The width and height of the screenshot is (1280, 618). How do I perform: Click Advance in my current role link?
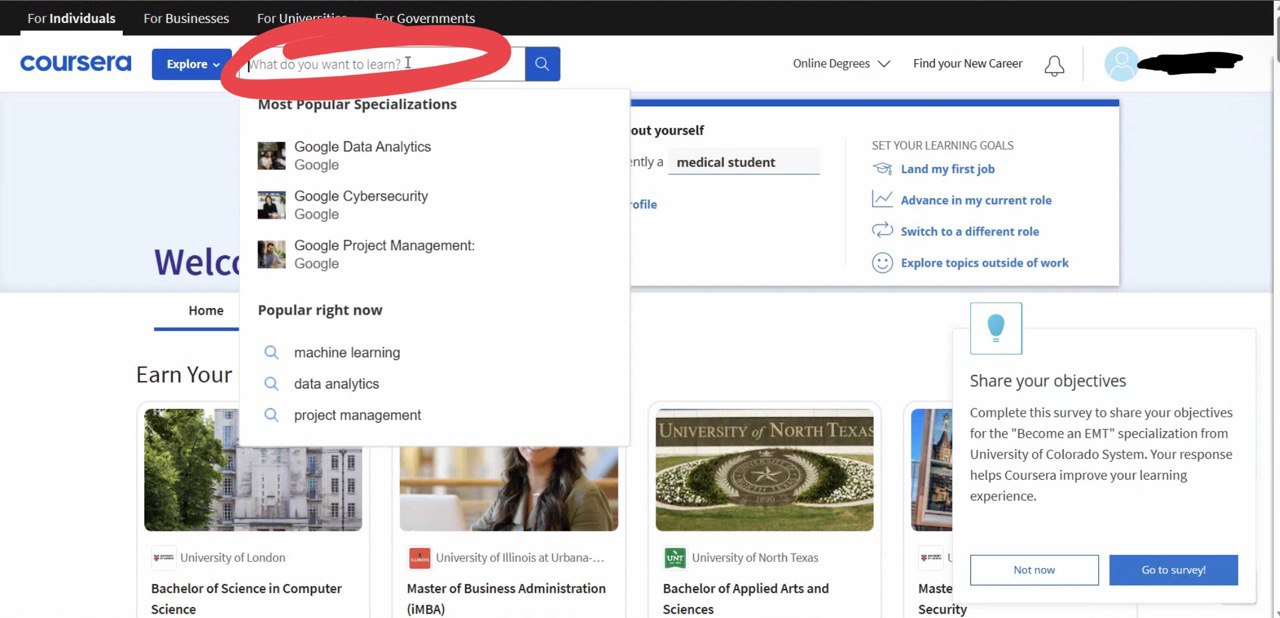coord(976,200)
